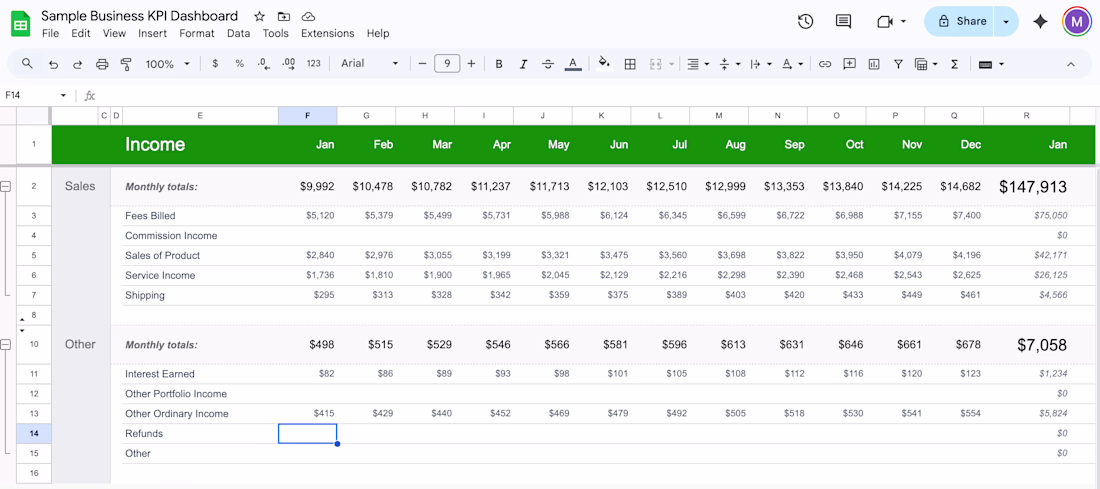Click the font size input field
The height and width of the screenshot is (489, 1100).
(x=446, y=64)
